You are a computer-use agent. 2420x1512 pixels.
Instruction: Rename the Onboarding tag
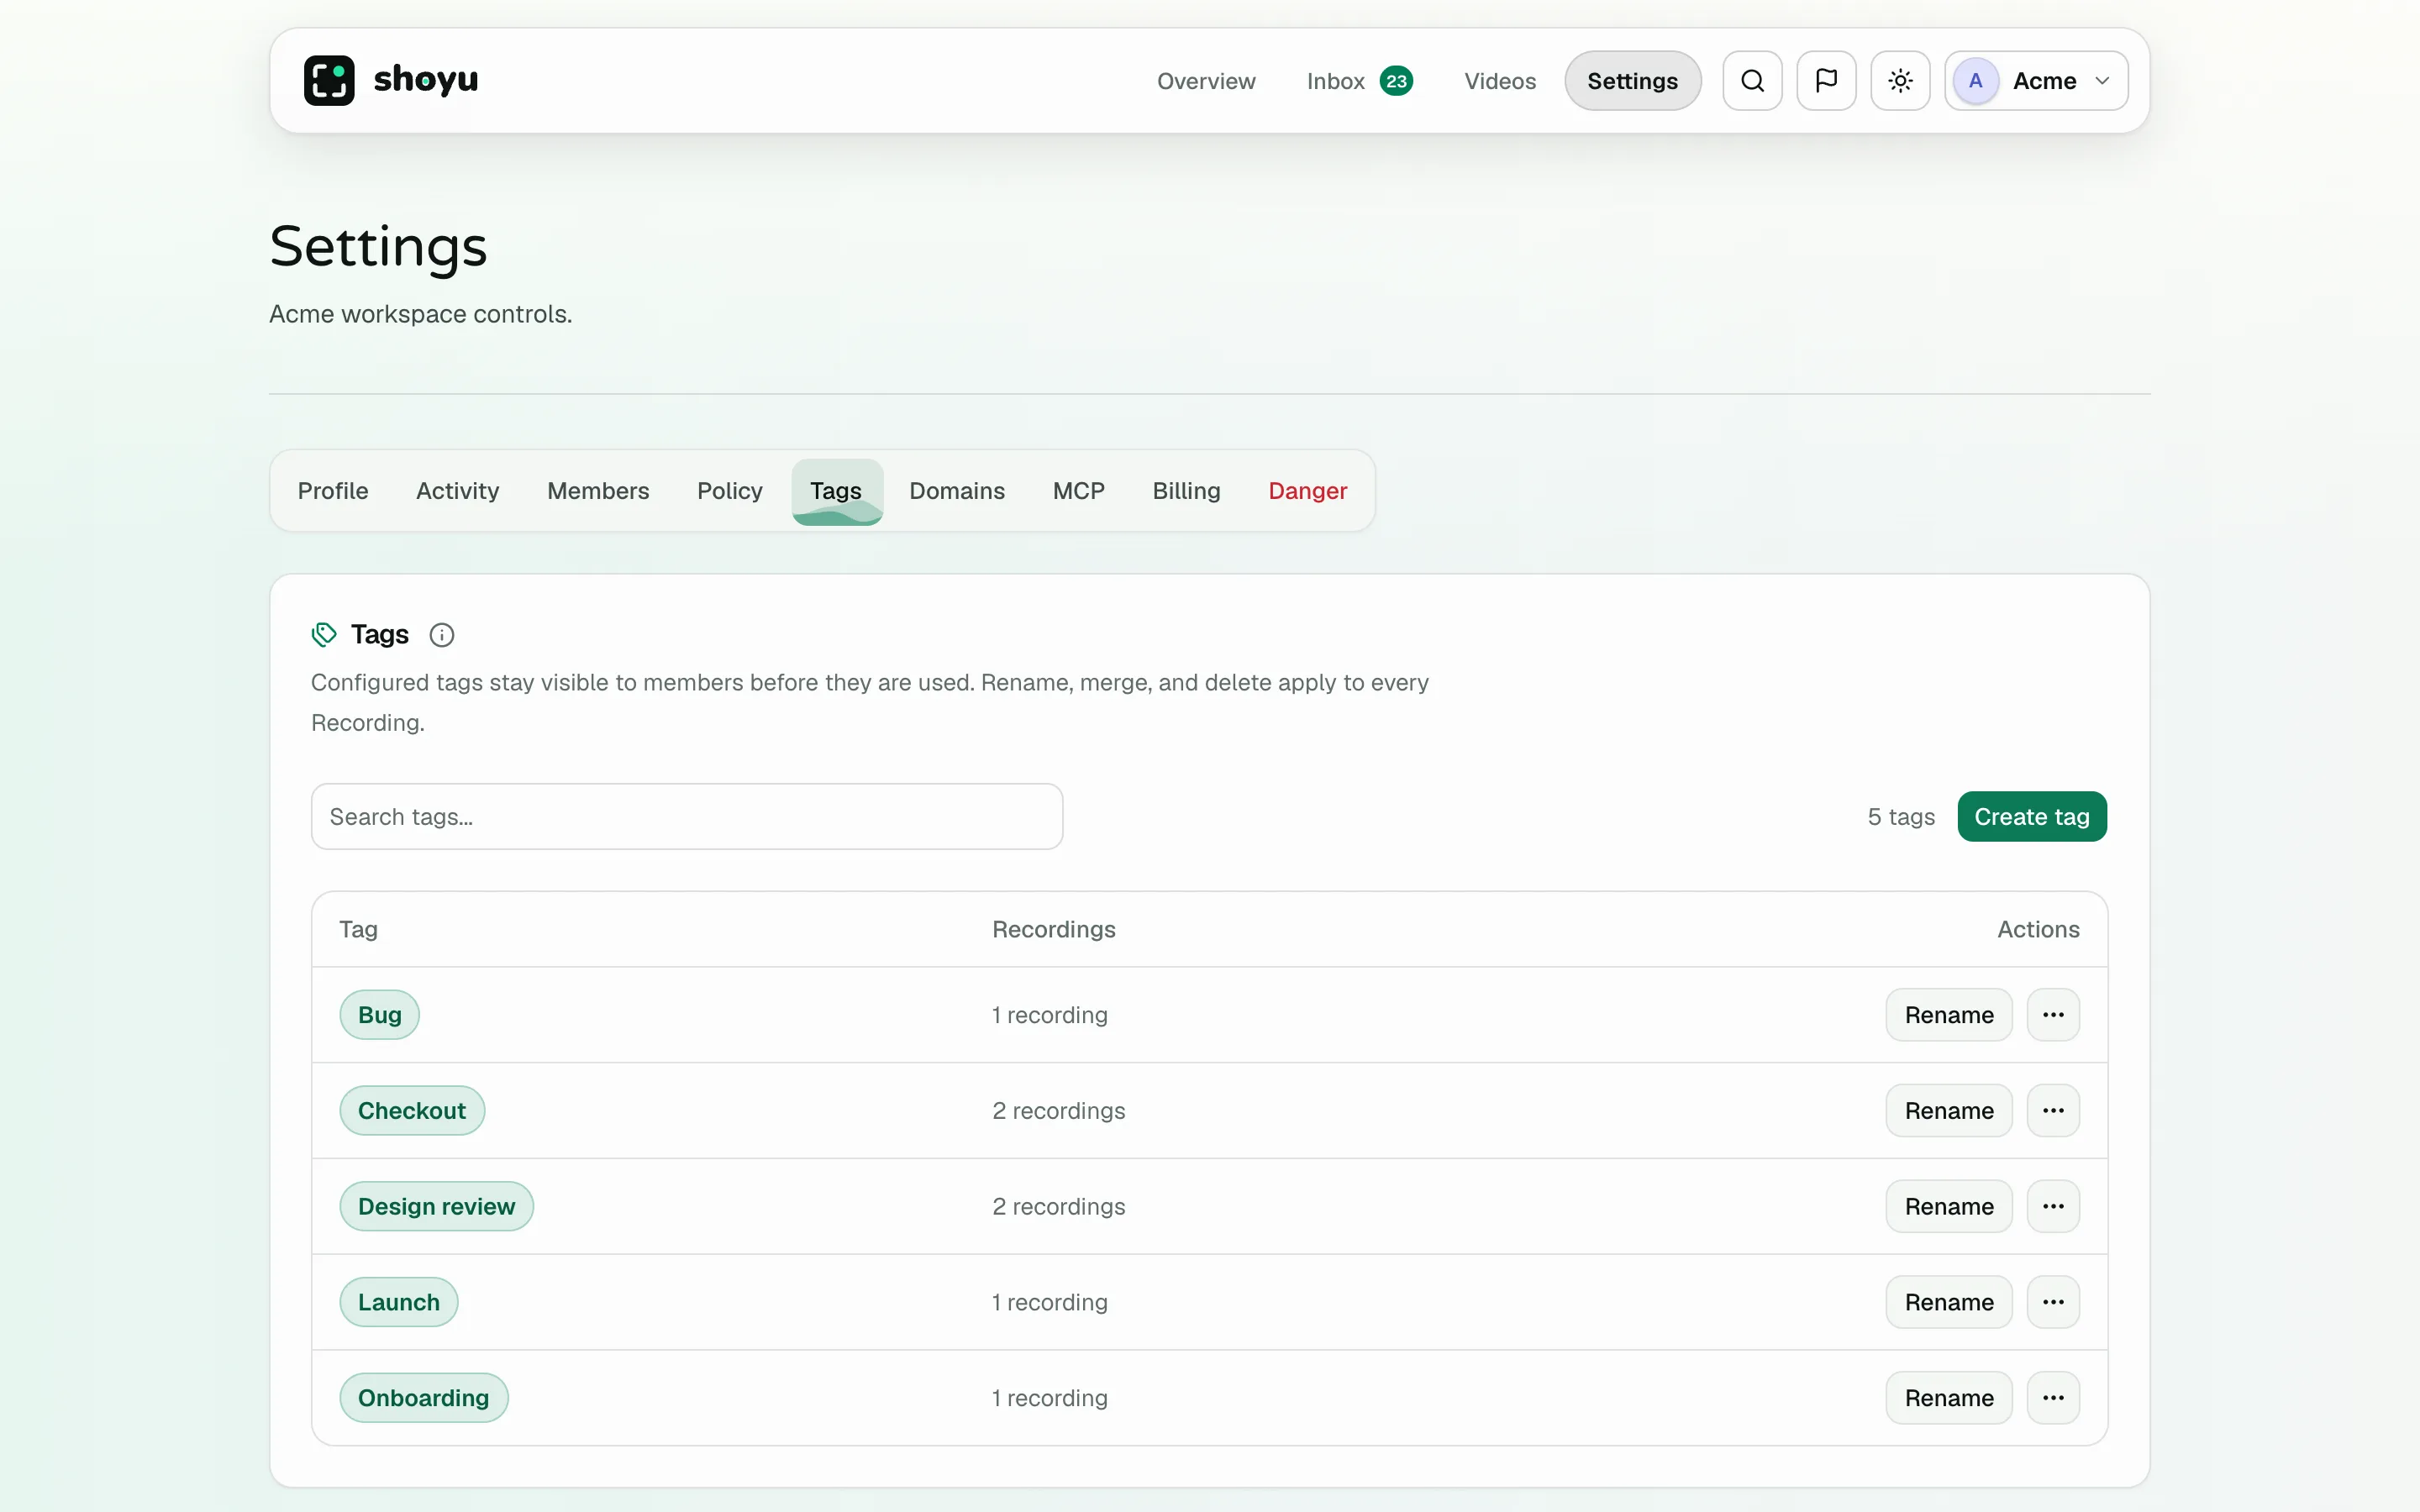(1948, 1398)
